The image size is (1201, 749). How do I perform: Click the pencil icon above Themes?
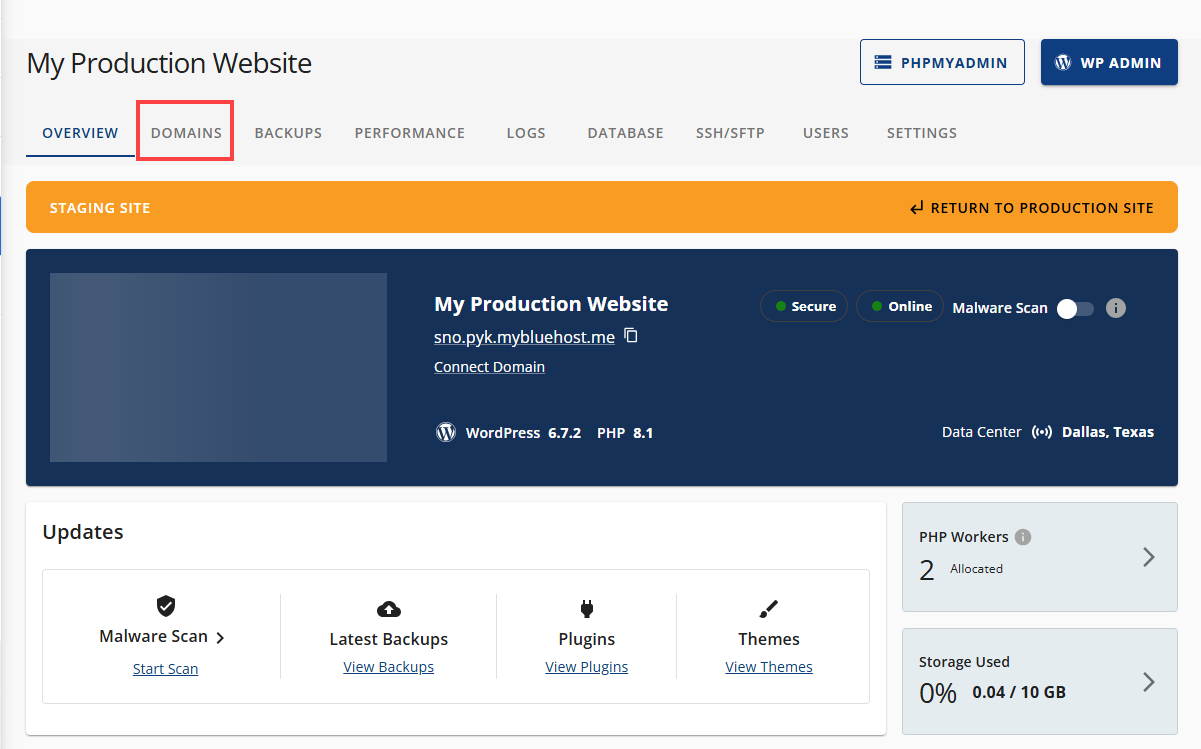768,609
